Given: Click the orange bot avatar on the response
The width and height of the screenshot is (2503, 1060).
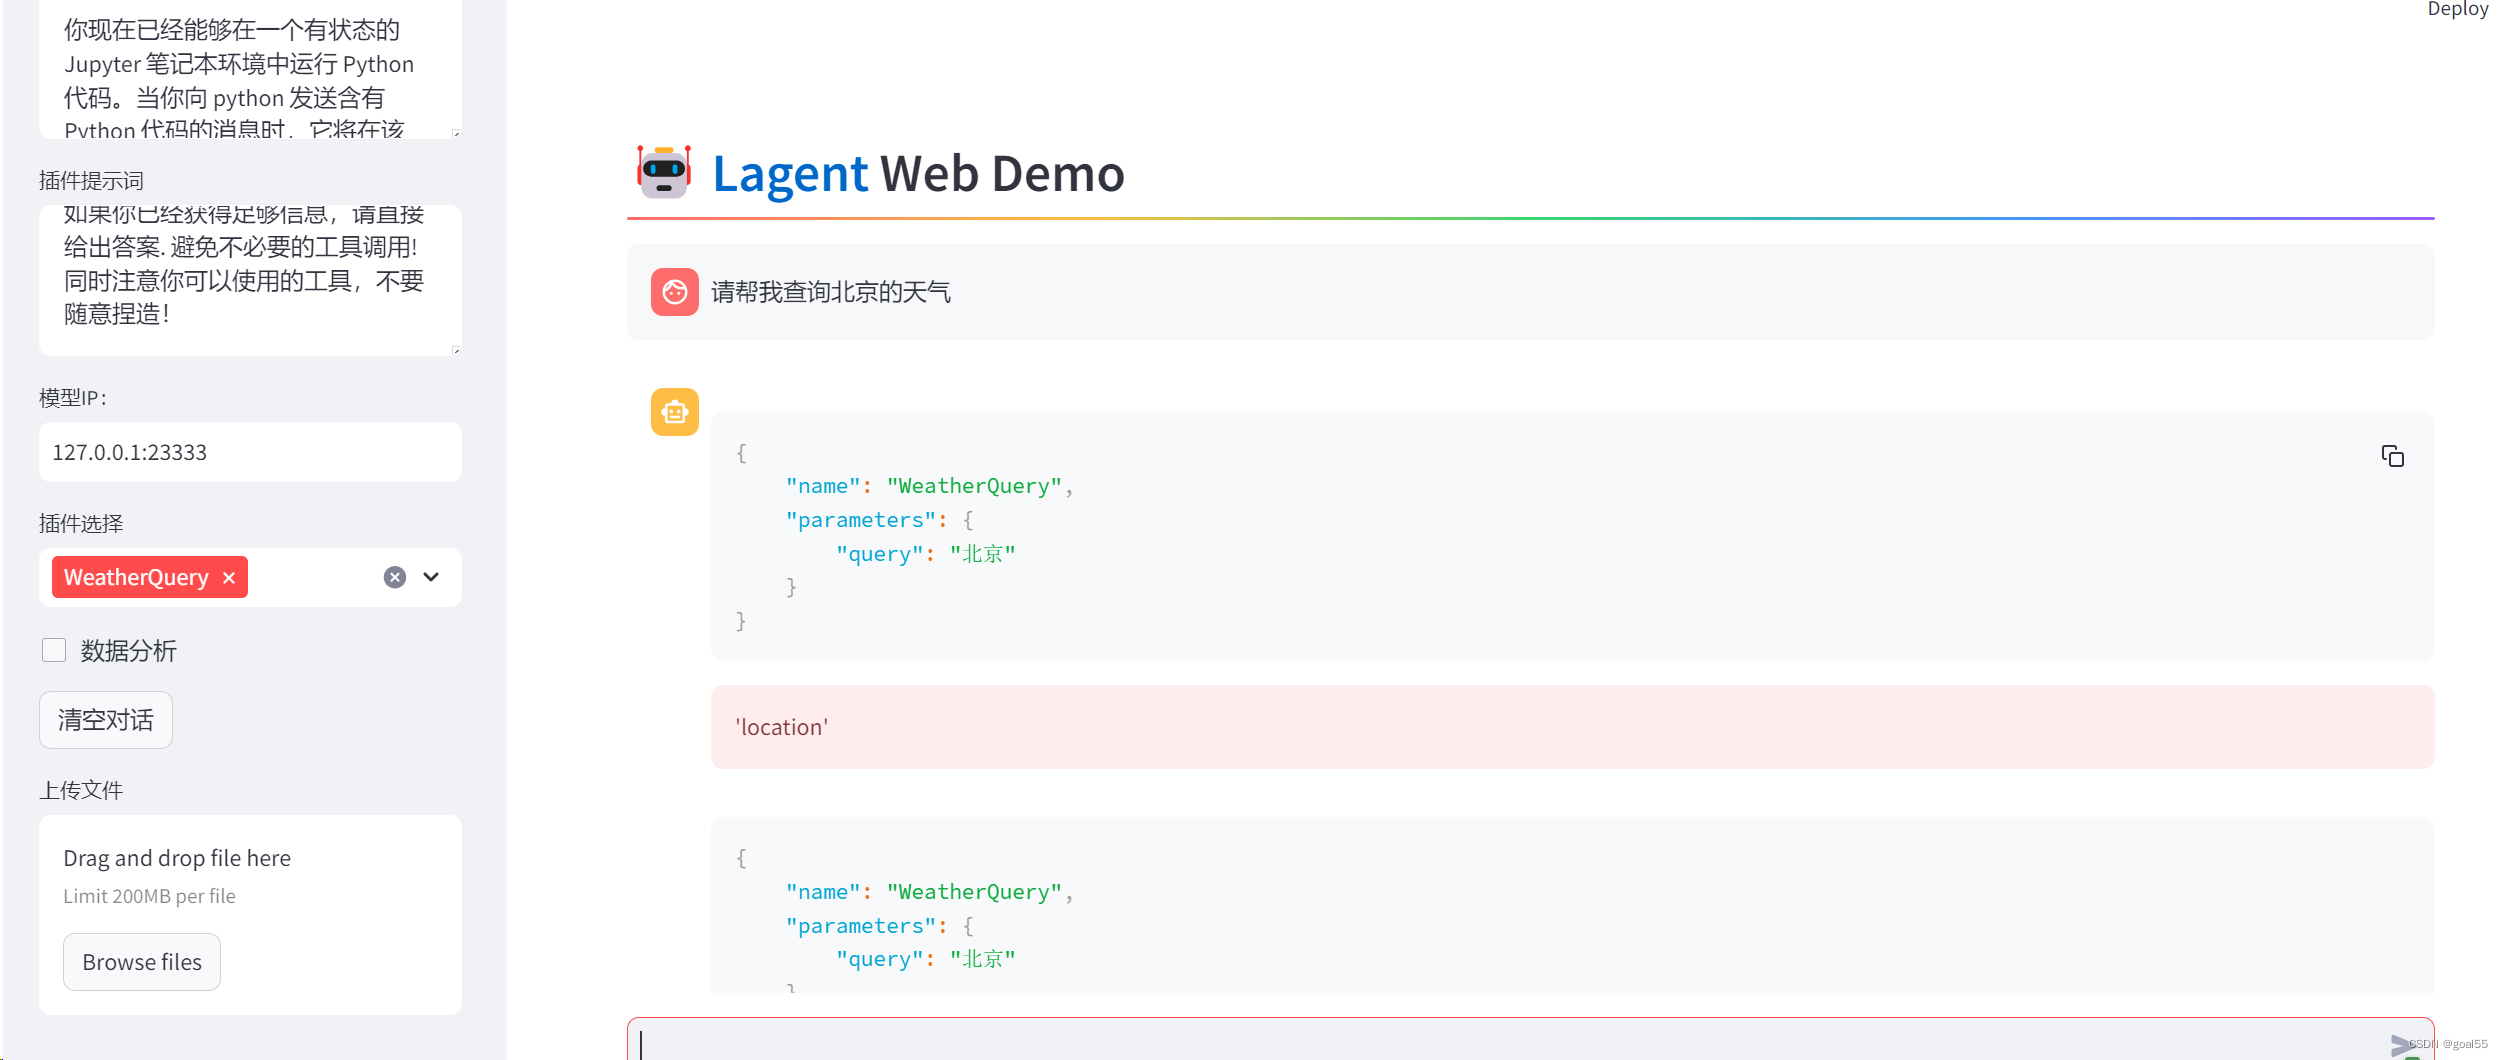Looking at the screenshot, I should [675, 411].
